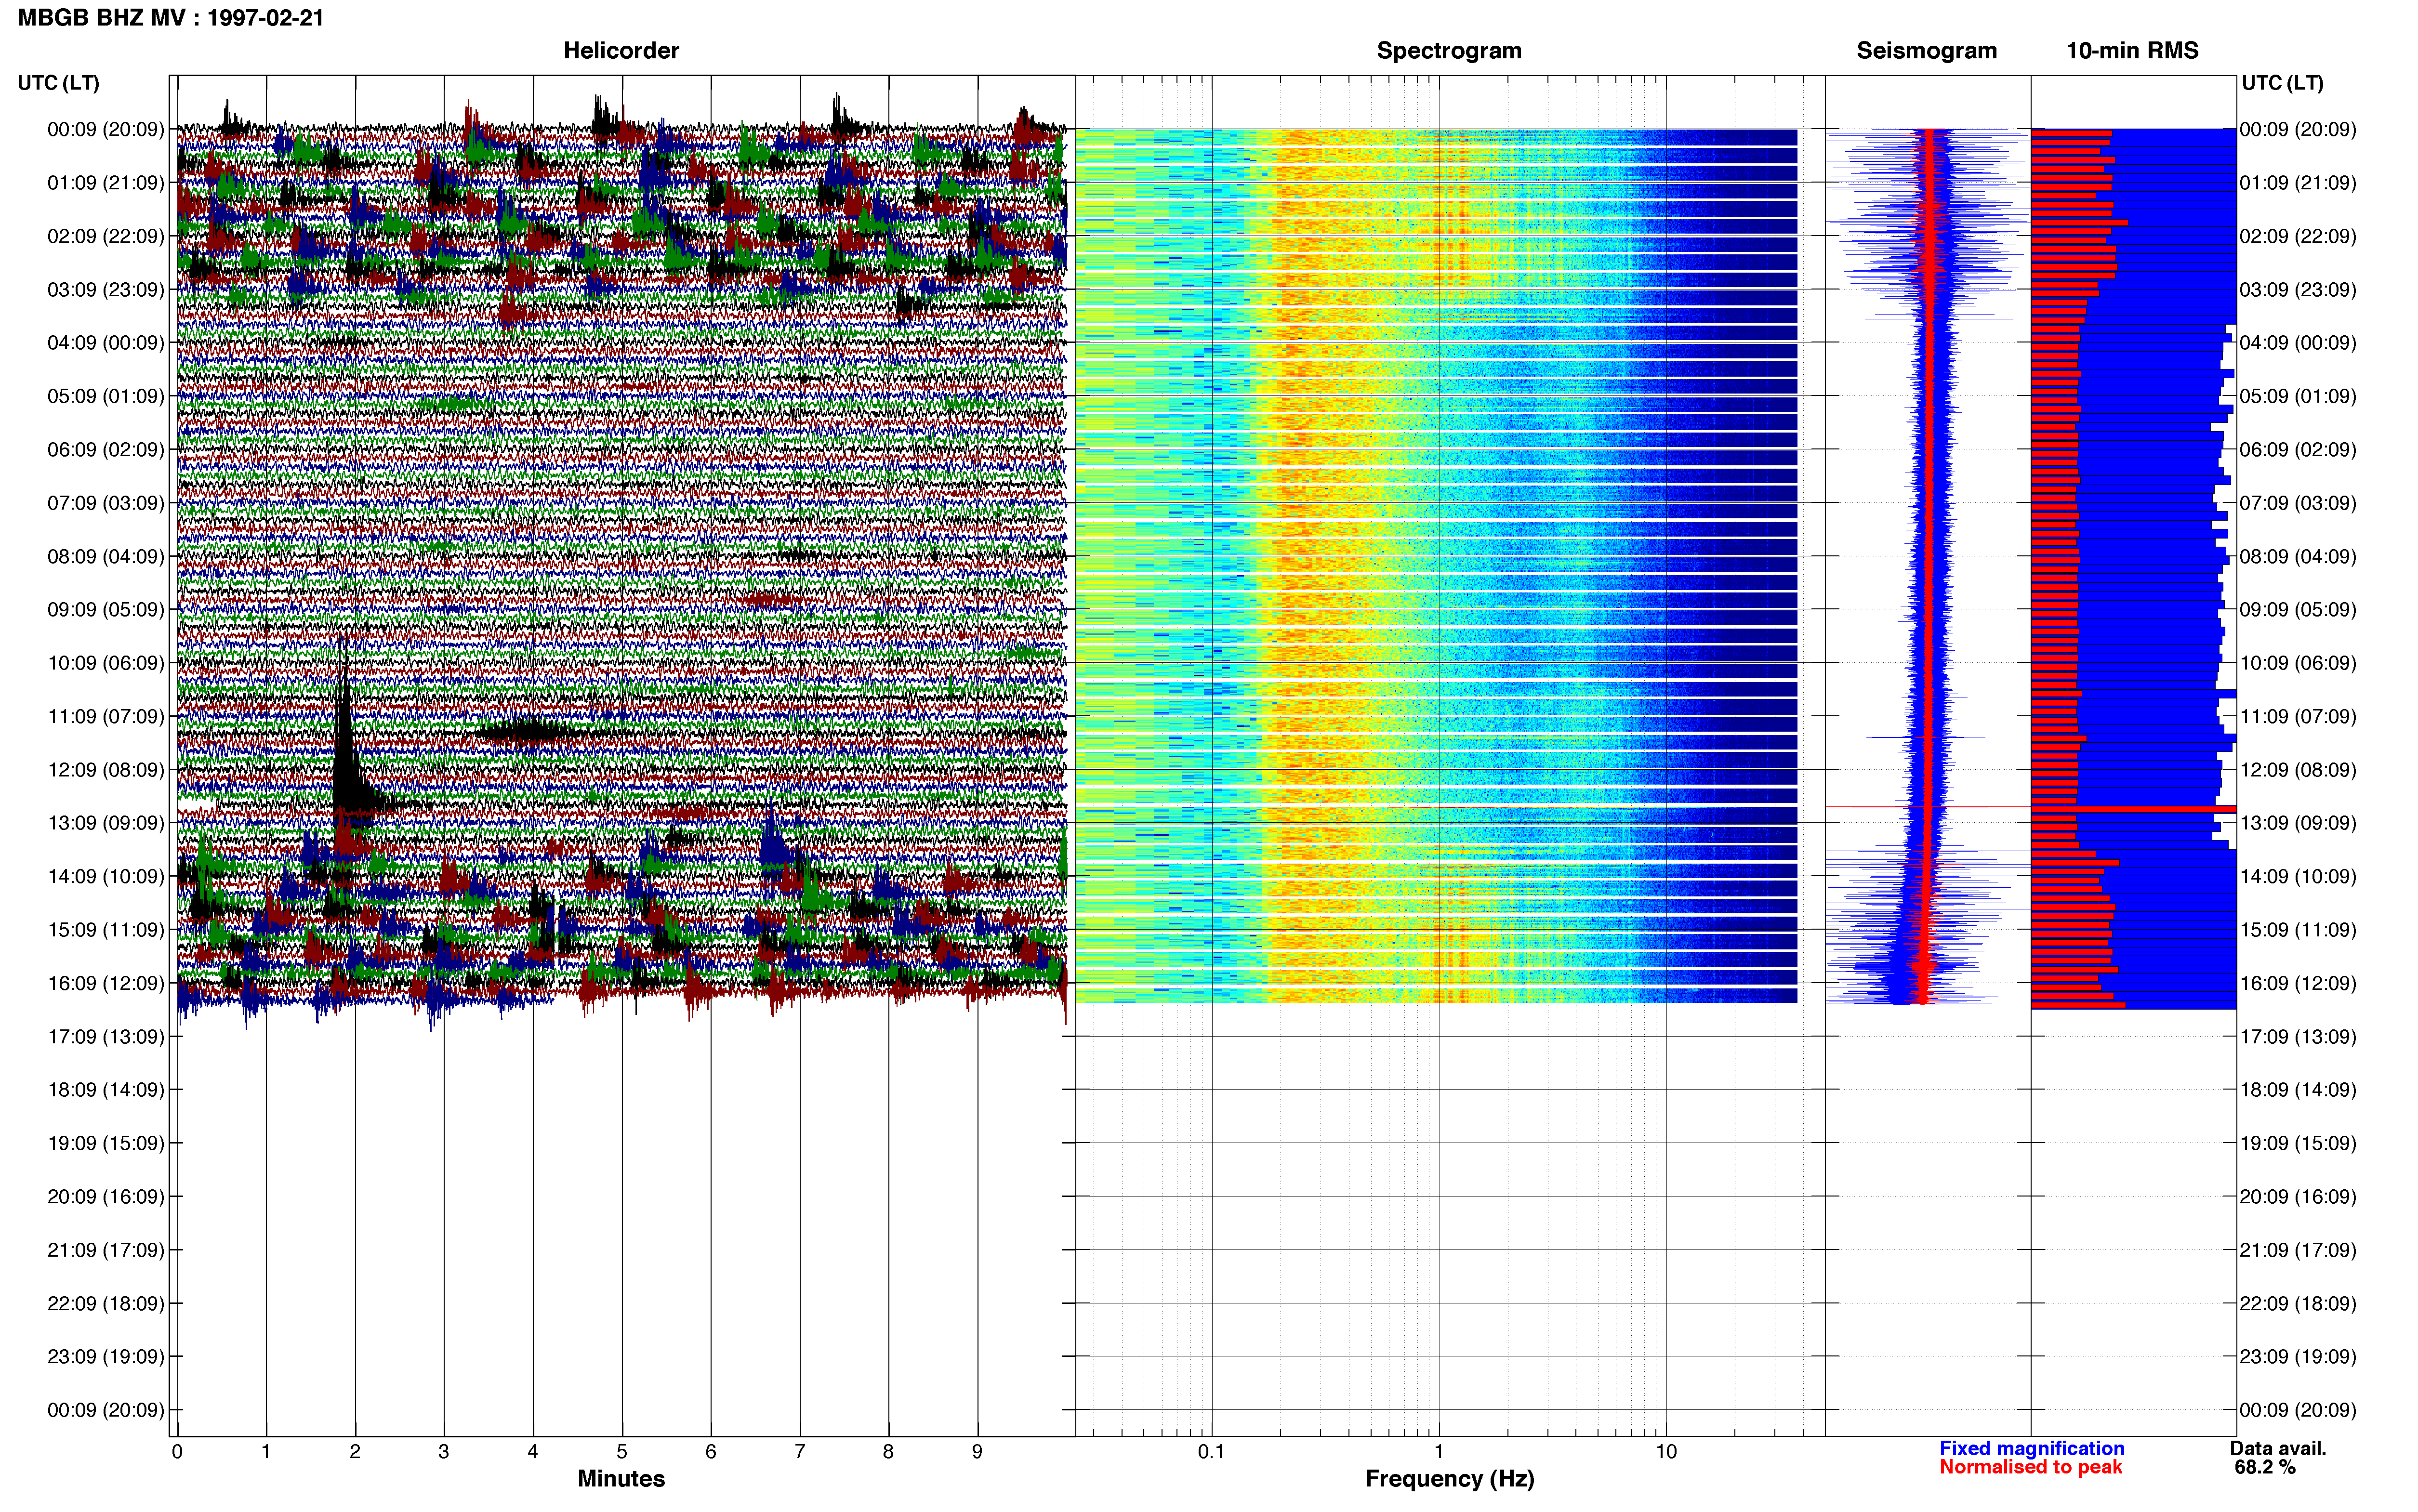Click RMS-side time label '09:09 (05:09)'
Image resolution: width=2418 pixels, height=1512 pixels.
2298,610
